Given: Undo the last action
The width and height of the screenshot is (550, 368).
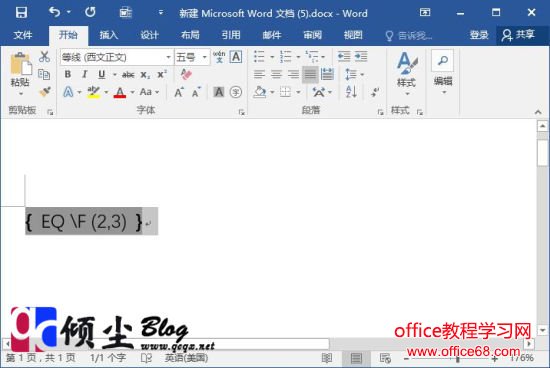Looking at the screenshot, I should [54, 12].
